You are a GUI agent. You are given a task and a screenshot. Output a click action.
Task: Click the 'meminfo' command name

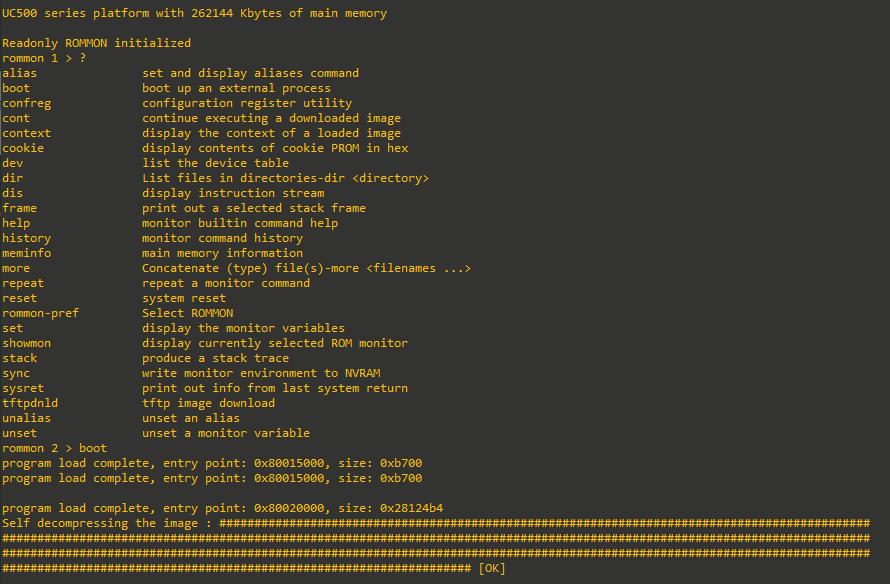pyautogui.click(x=27, y=253)
